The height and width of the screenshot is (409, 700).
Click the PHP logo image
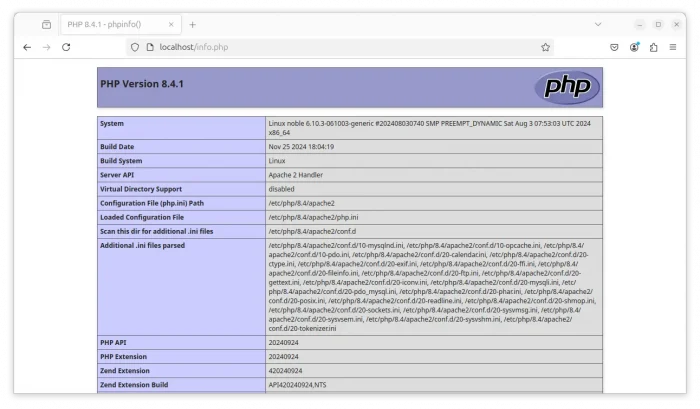567,87
